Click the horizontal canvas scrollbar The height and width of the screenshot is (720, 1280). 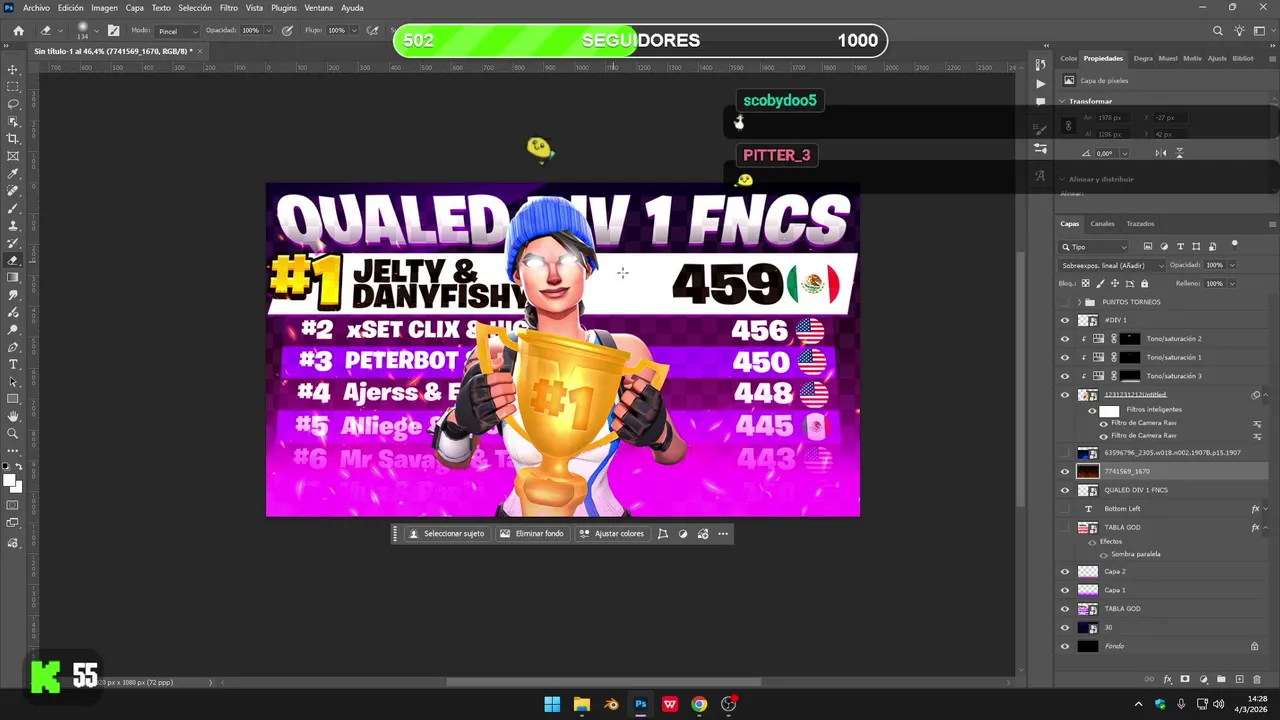pyautogui.click(x=603, y=682)
